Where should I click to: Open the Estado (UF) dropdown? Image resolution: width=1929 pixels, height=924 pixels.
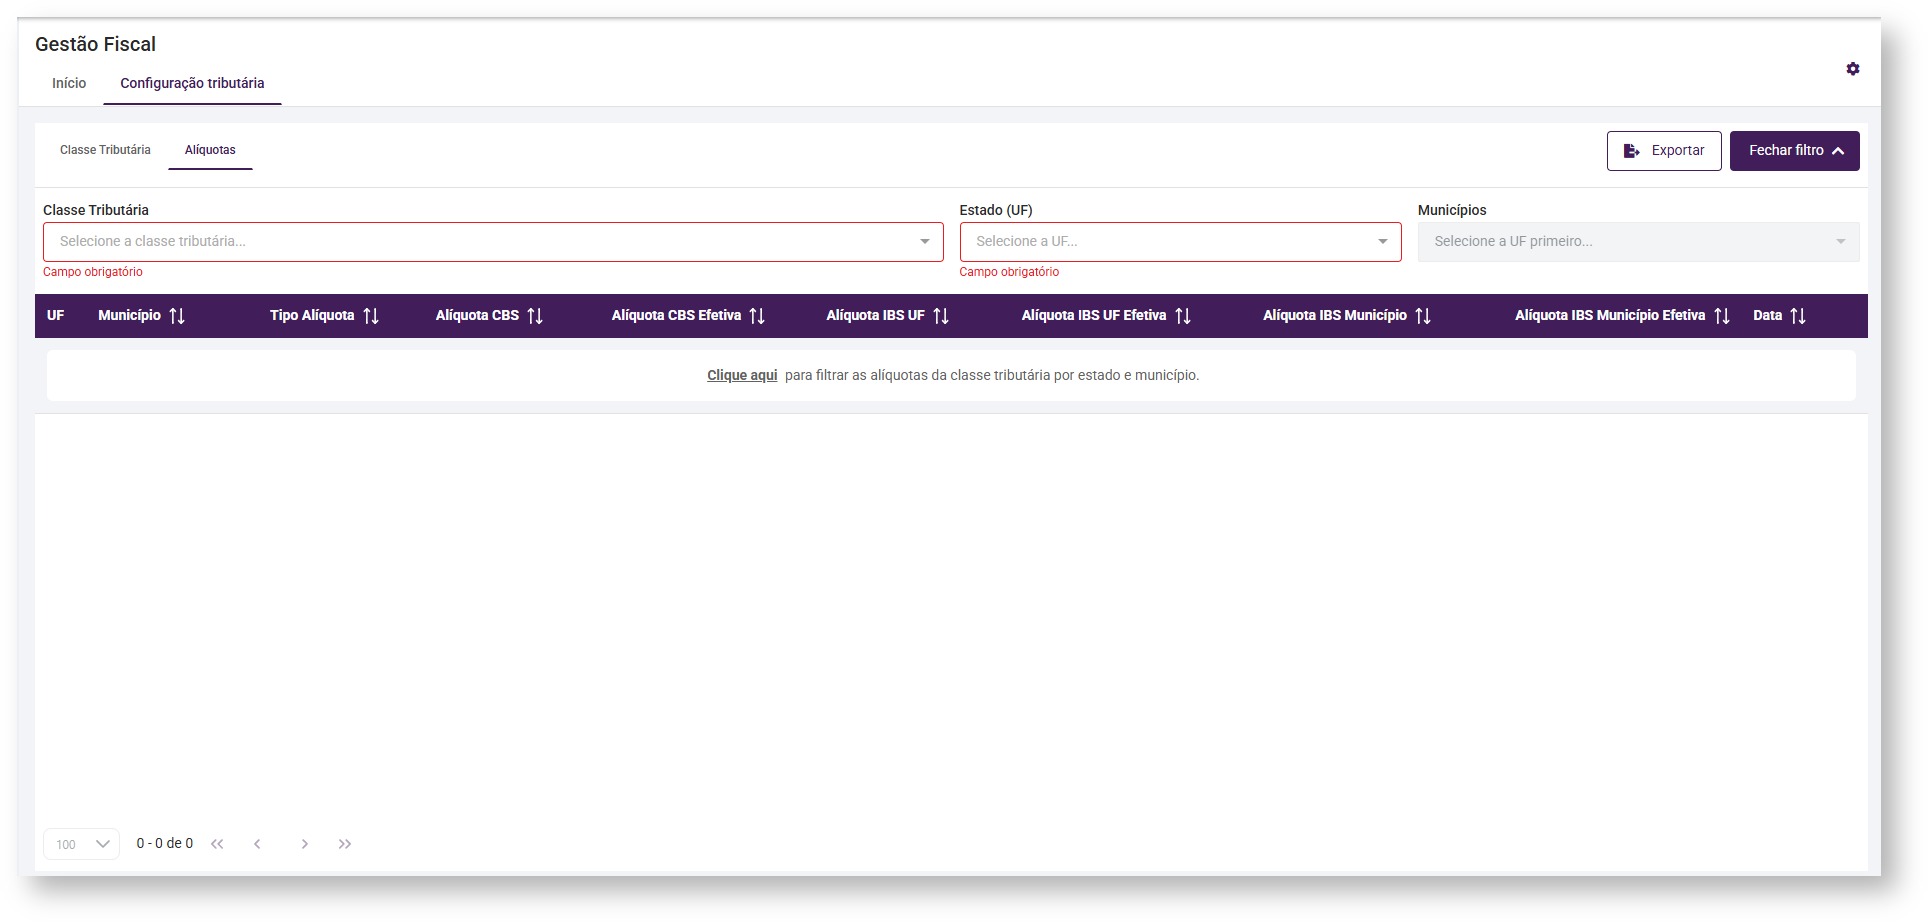tap(1180, 242)
